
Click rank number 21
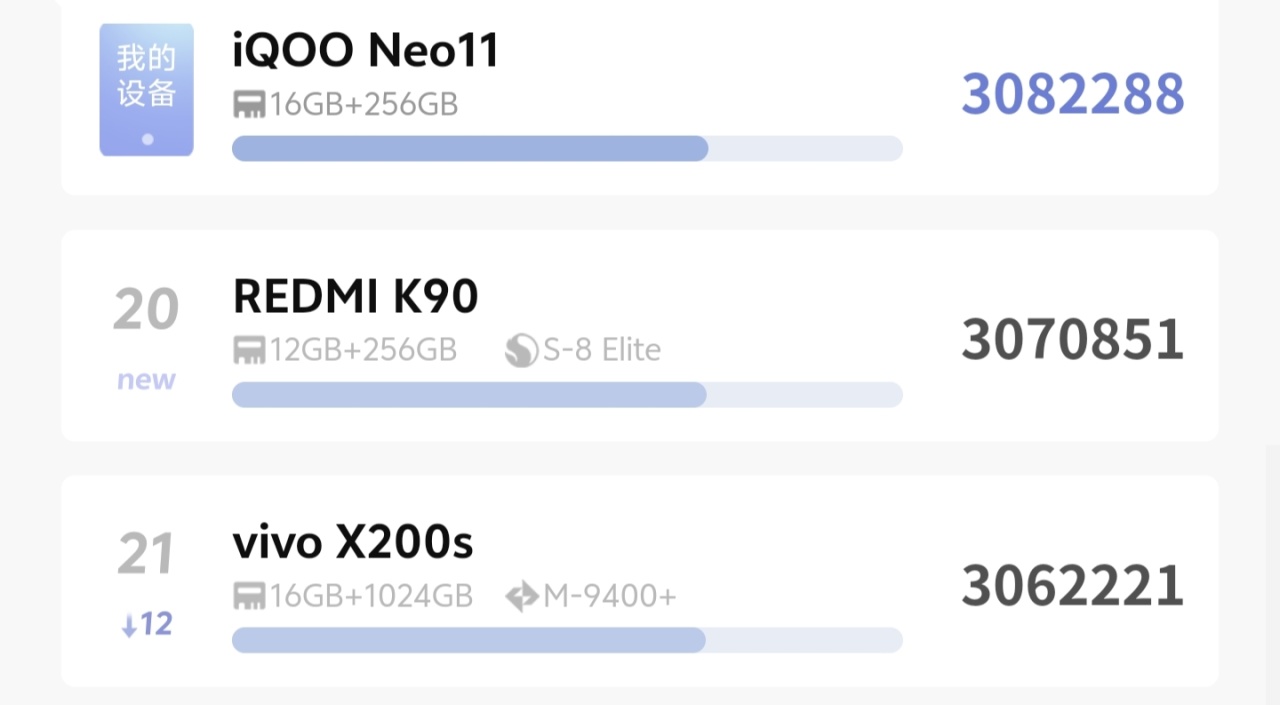pyautogui.click(x=146, y=555)
